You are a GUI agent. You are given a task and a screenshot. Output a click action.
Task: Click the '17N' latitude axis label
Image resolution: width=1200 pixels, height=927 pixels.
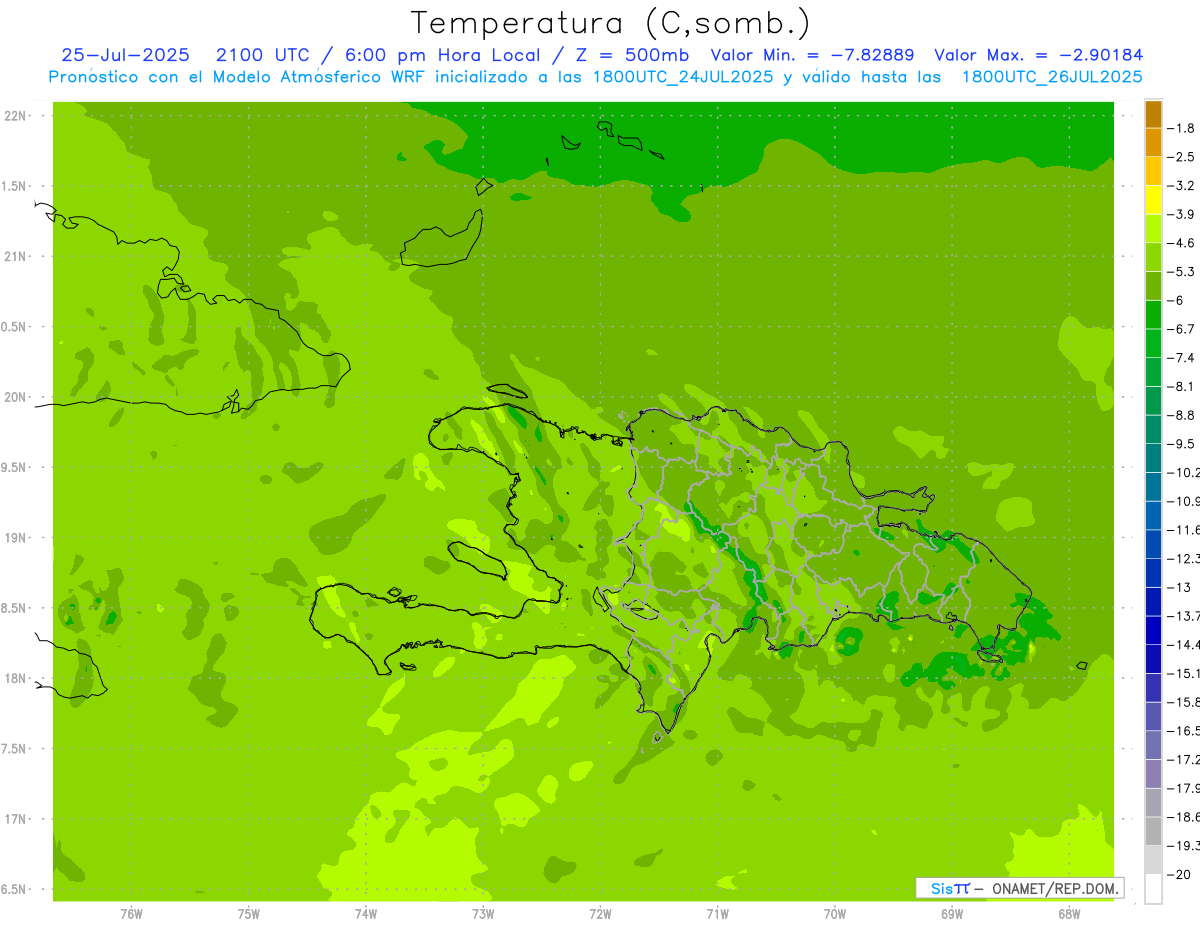click(x=15, y=820)
